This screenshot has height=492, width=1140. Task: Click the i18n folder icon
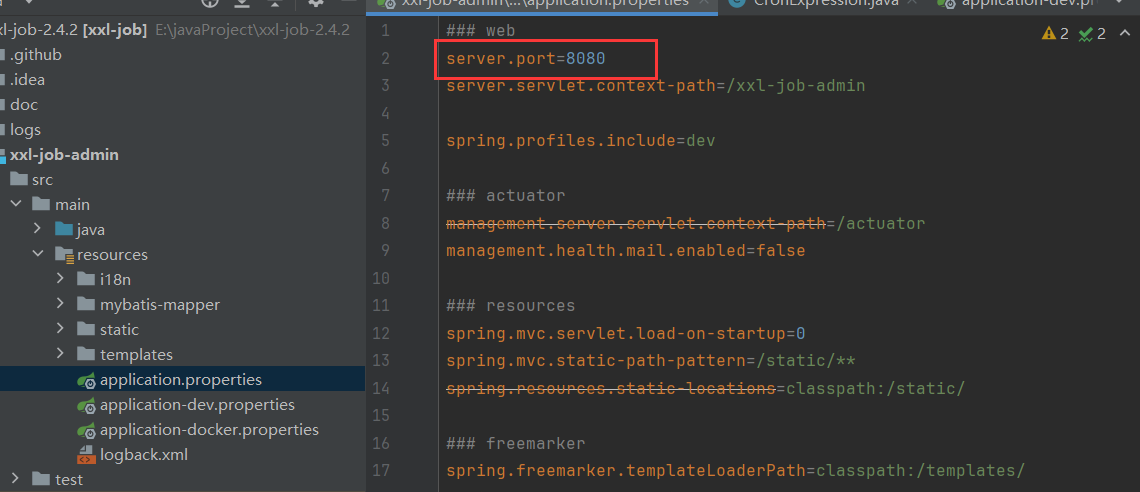87,280
